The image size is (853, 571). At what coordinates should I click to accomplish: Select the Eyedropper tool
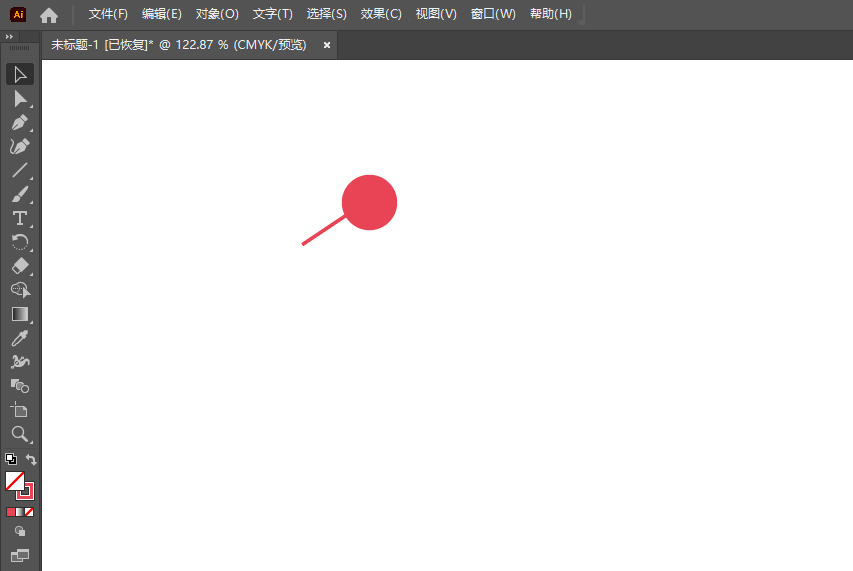click(x=20, y=338)
